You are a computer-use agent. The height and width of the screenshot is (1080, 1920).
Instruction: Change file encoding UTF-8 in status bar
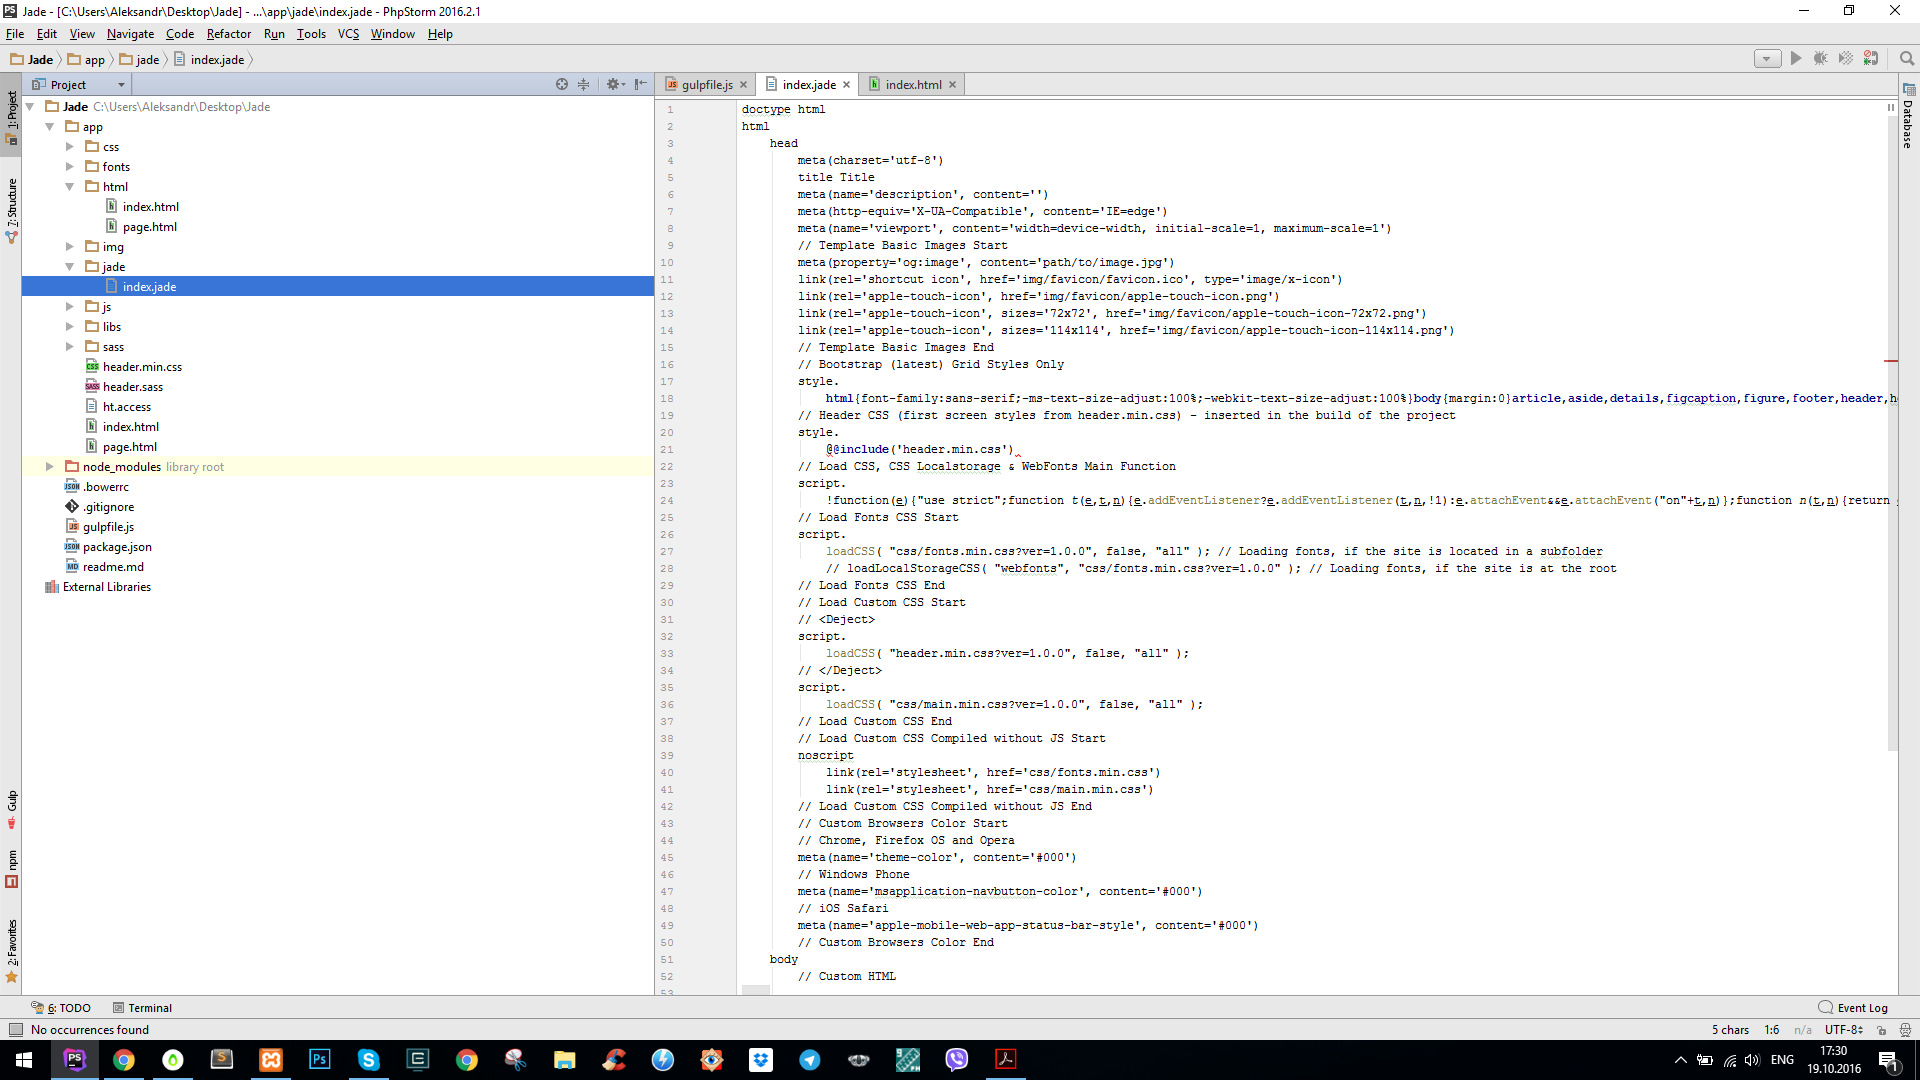pyautogui.click(x=1843, y=1030)
